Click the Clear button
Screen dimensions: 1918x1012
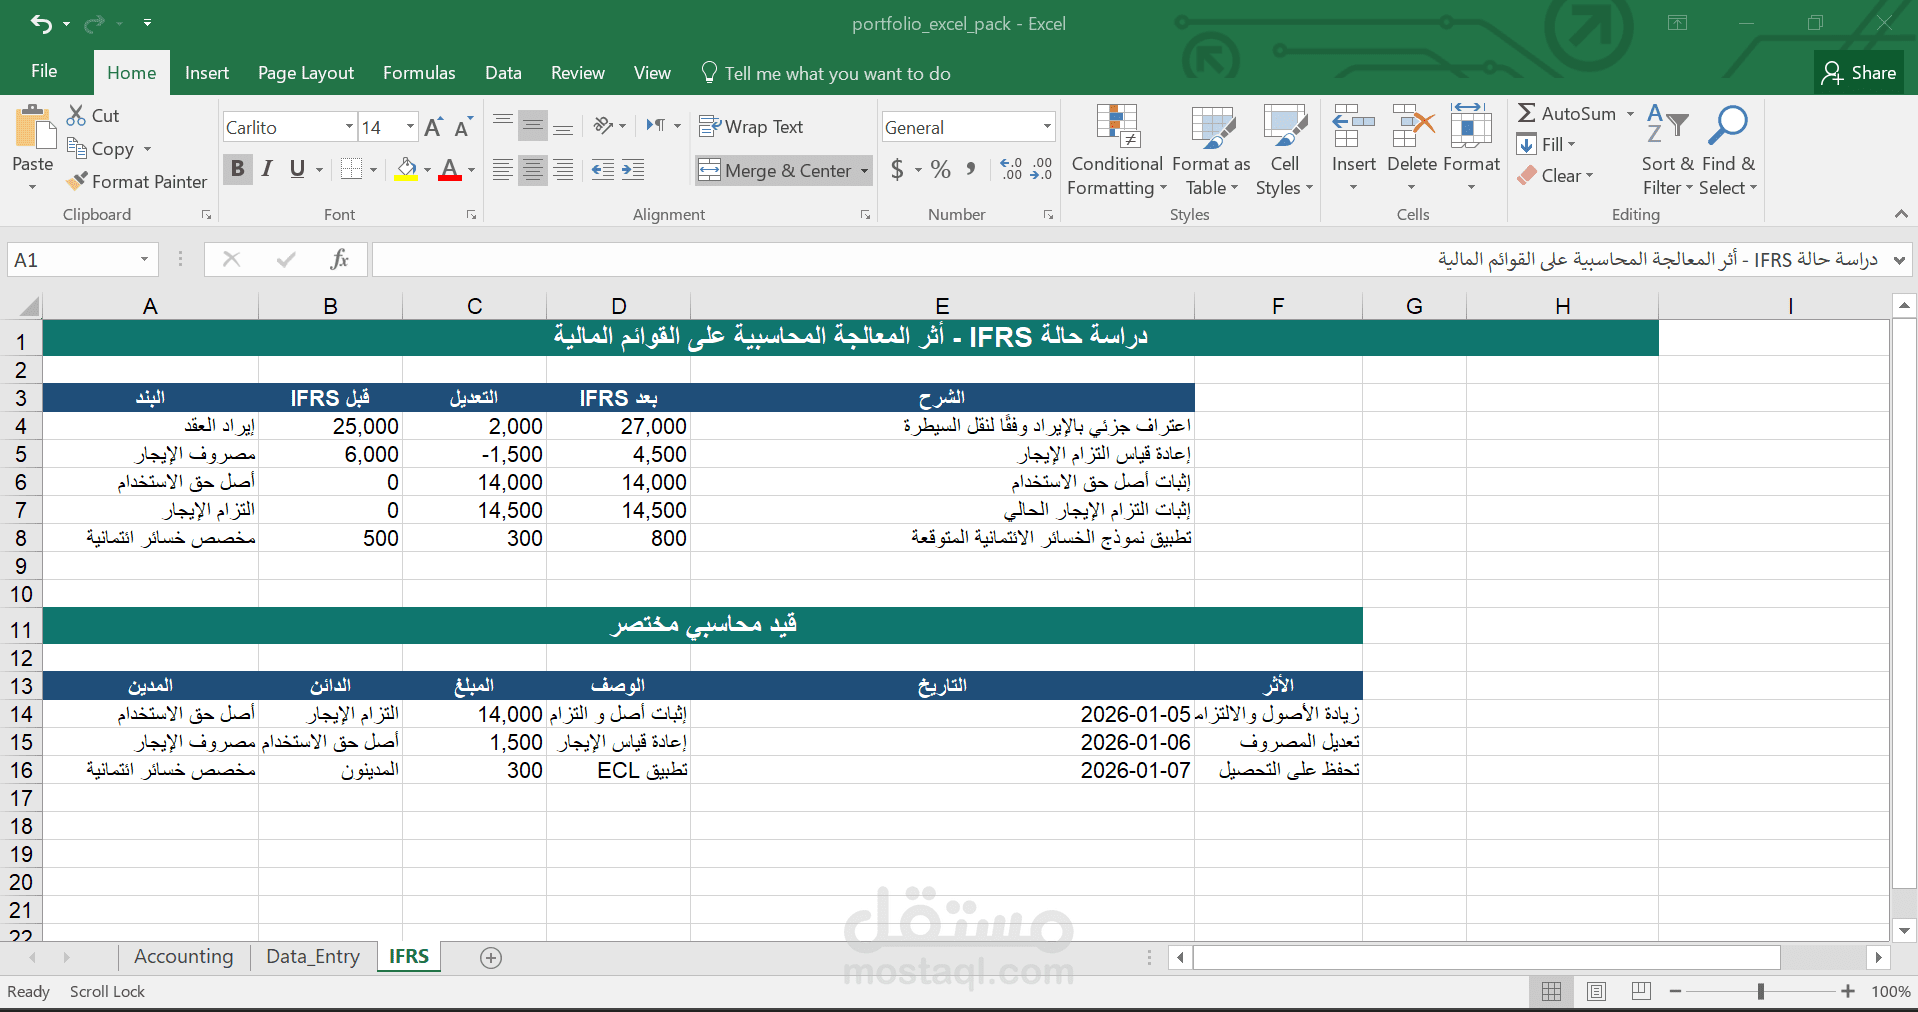click(x=1555, y=176)
